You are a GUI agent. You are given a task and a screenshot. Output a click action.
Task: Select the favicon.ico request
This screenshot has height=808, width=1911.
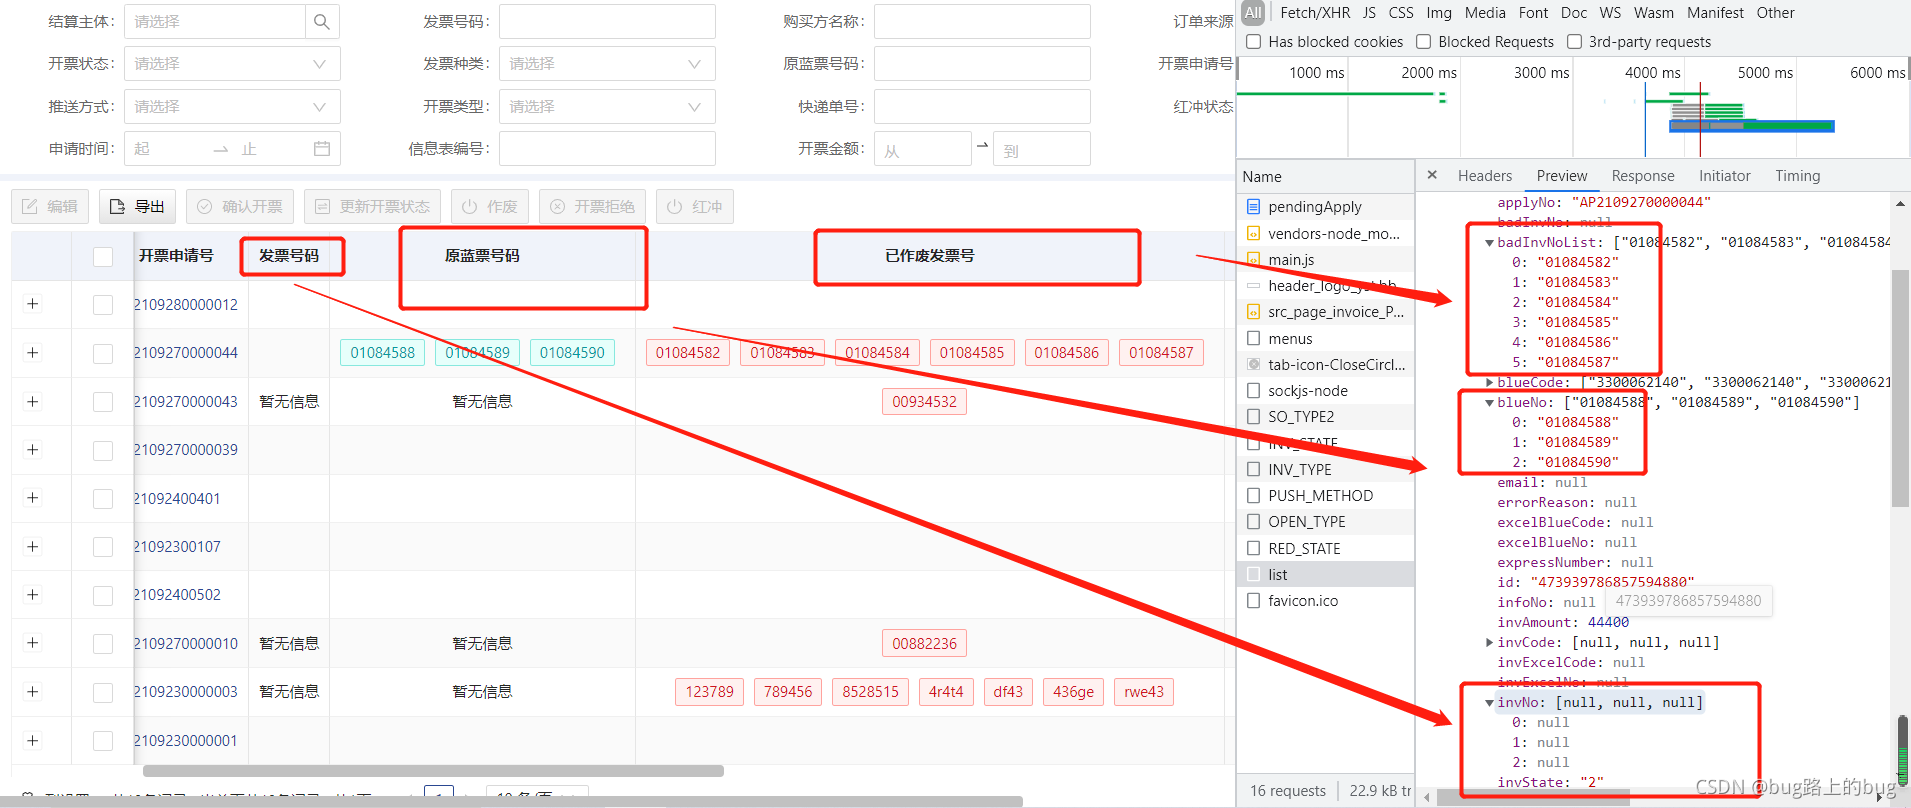[x=1326, y=601]
